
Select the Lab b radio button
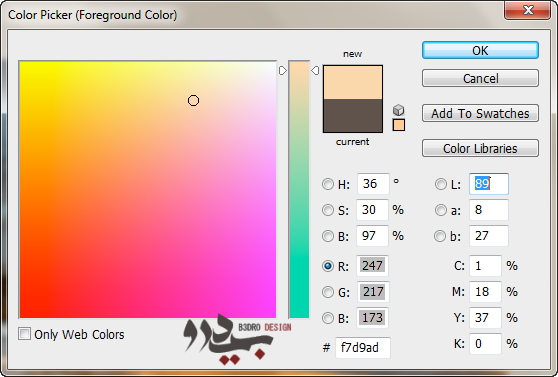click(x=440, y=236)
